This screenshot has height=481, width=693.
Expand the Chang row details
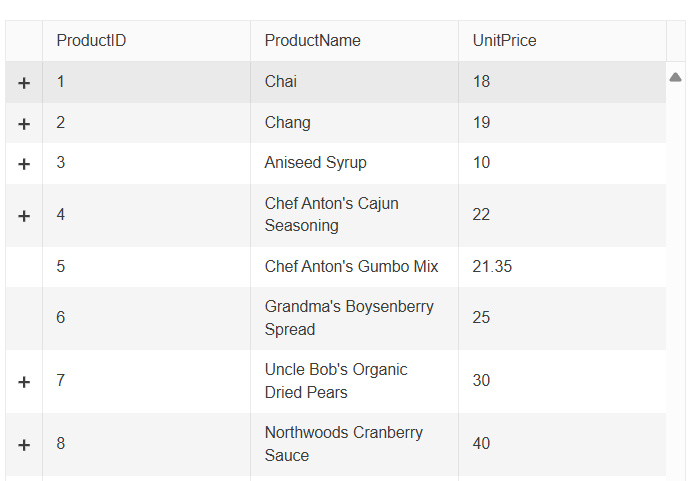click(24, 124)
